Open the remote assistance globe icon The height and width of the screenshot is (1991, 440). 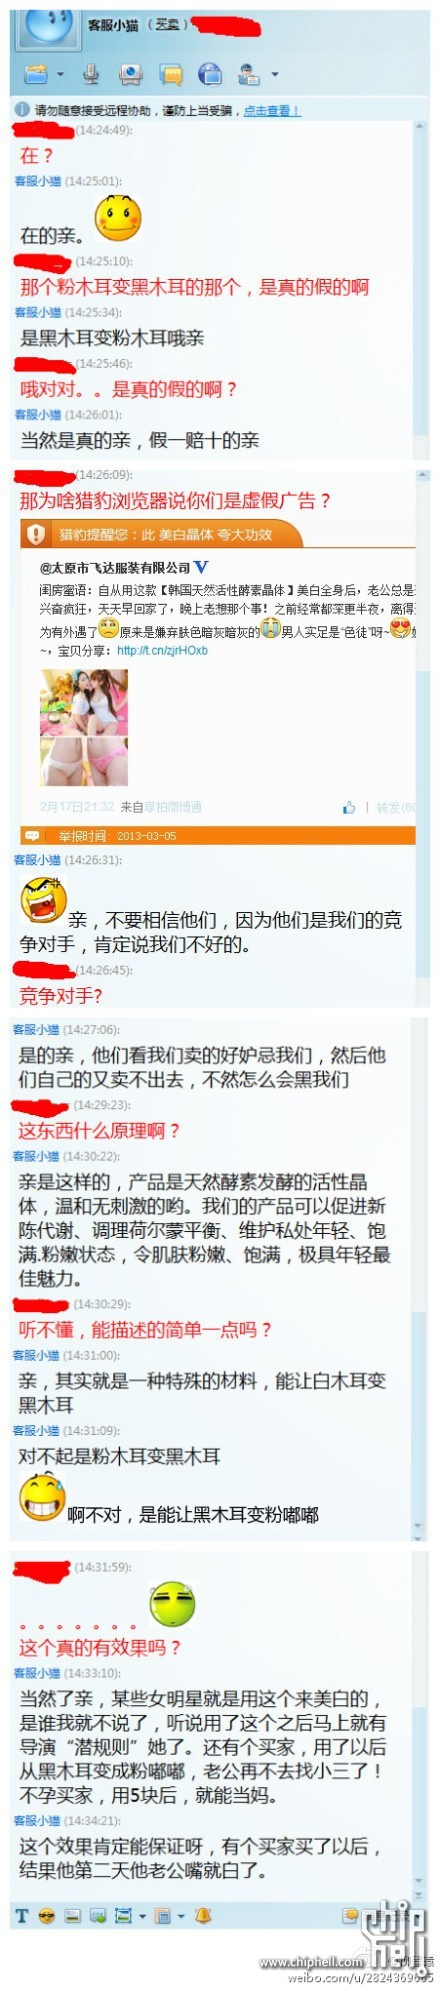[x=209, y=73]
